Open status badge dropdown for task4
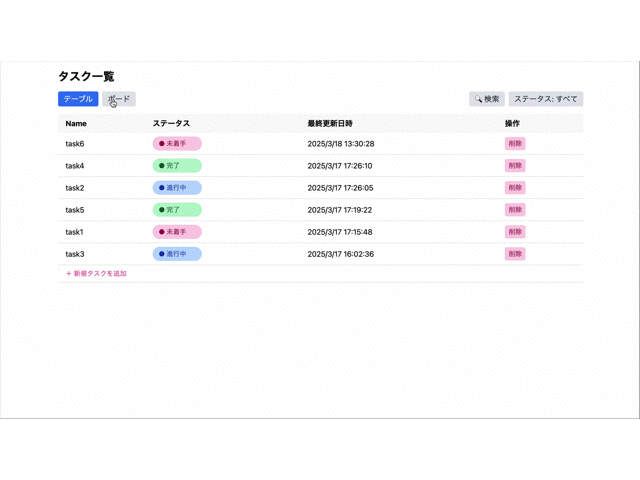The height and width of the screenshot is (480, 640). pyautogui.click(x=177, y=166)
